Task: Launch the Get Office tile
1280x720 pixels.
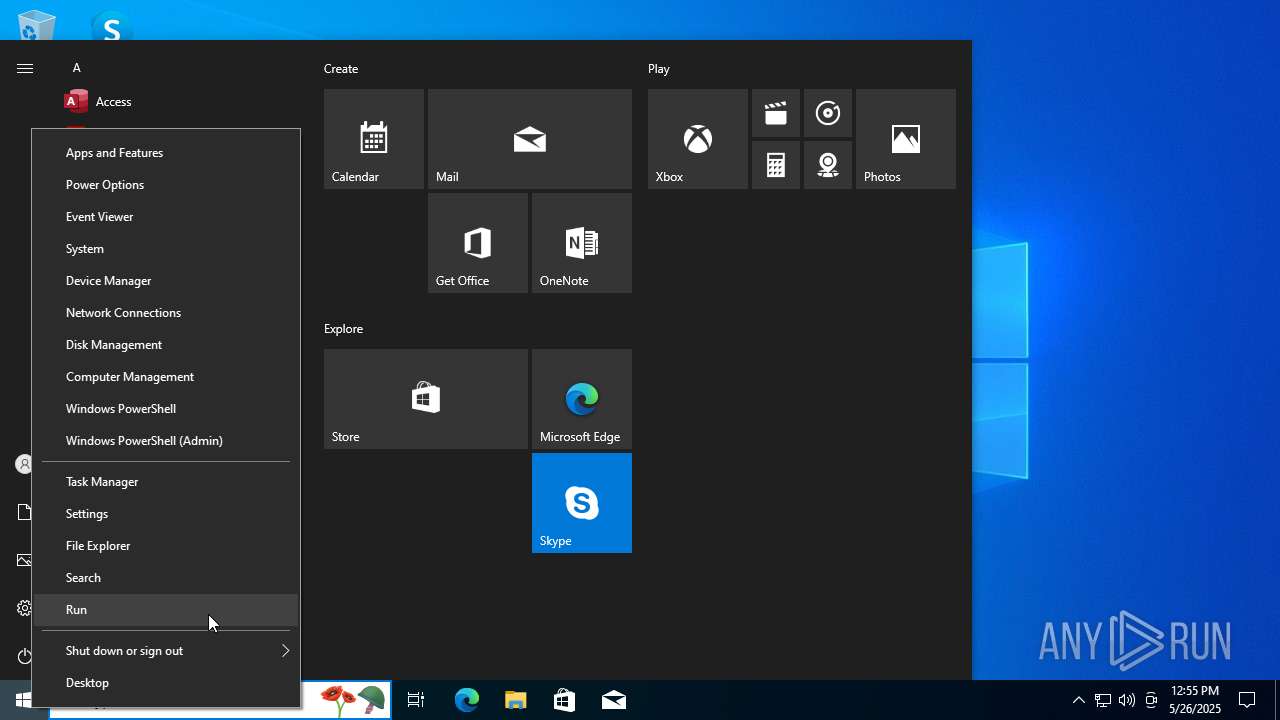Action: point(478,243)
